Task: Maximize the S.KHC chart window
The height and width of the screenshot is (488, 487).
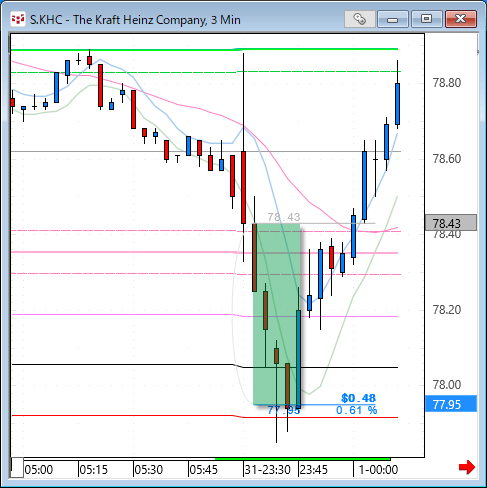Action: (x=426, y=19)
